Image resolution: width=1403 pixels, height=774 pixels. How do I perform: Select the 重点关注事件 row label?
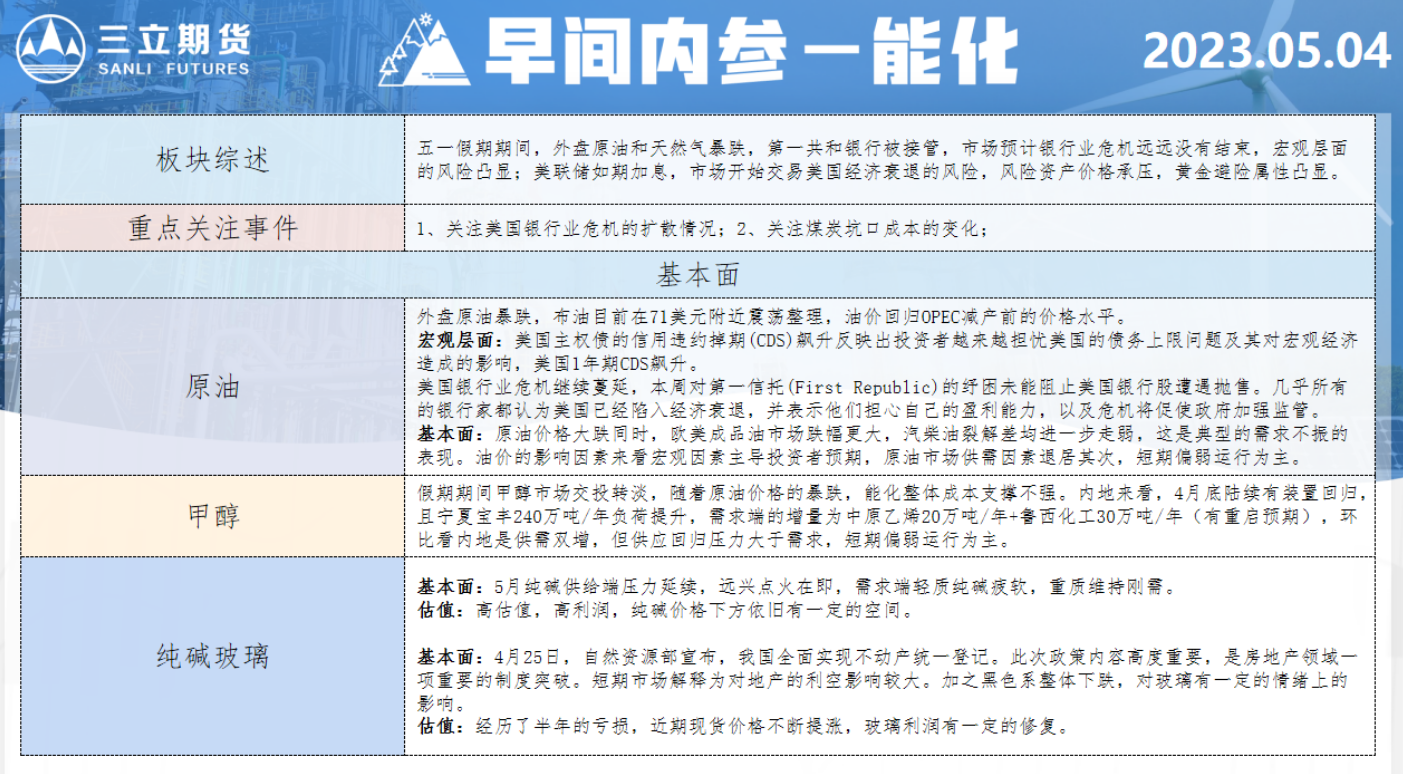click(213, 228)
